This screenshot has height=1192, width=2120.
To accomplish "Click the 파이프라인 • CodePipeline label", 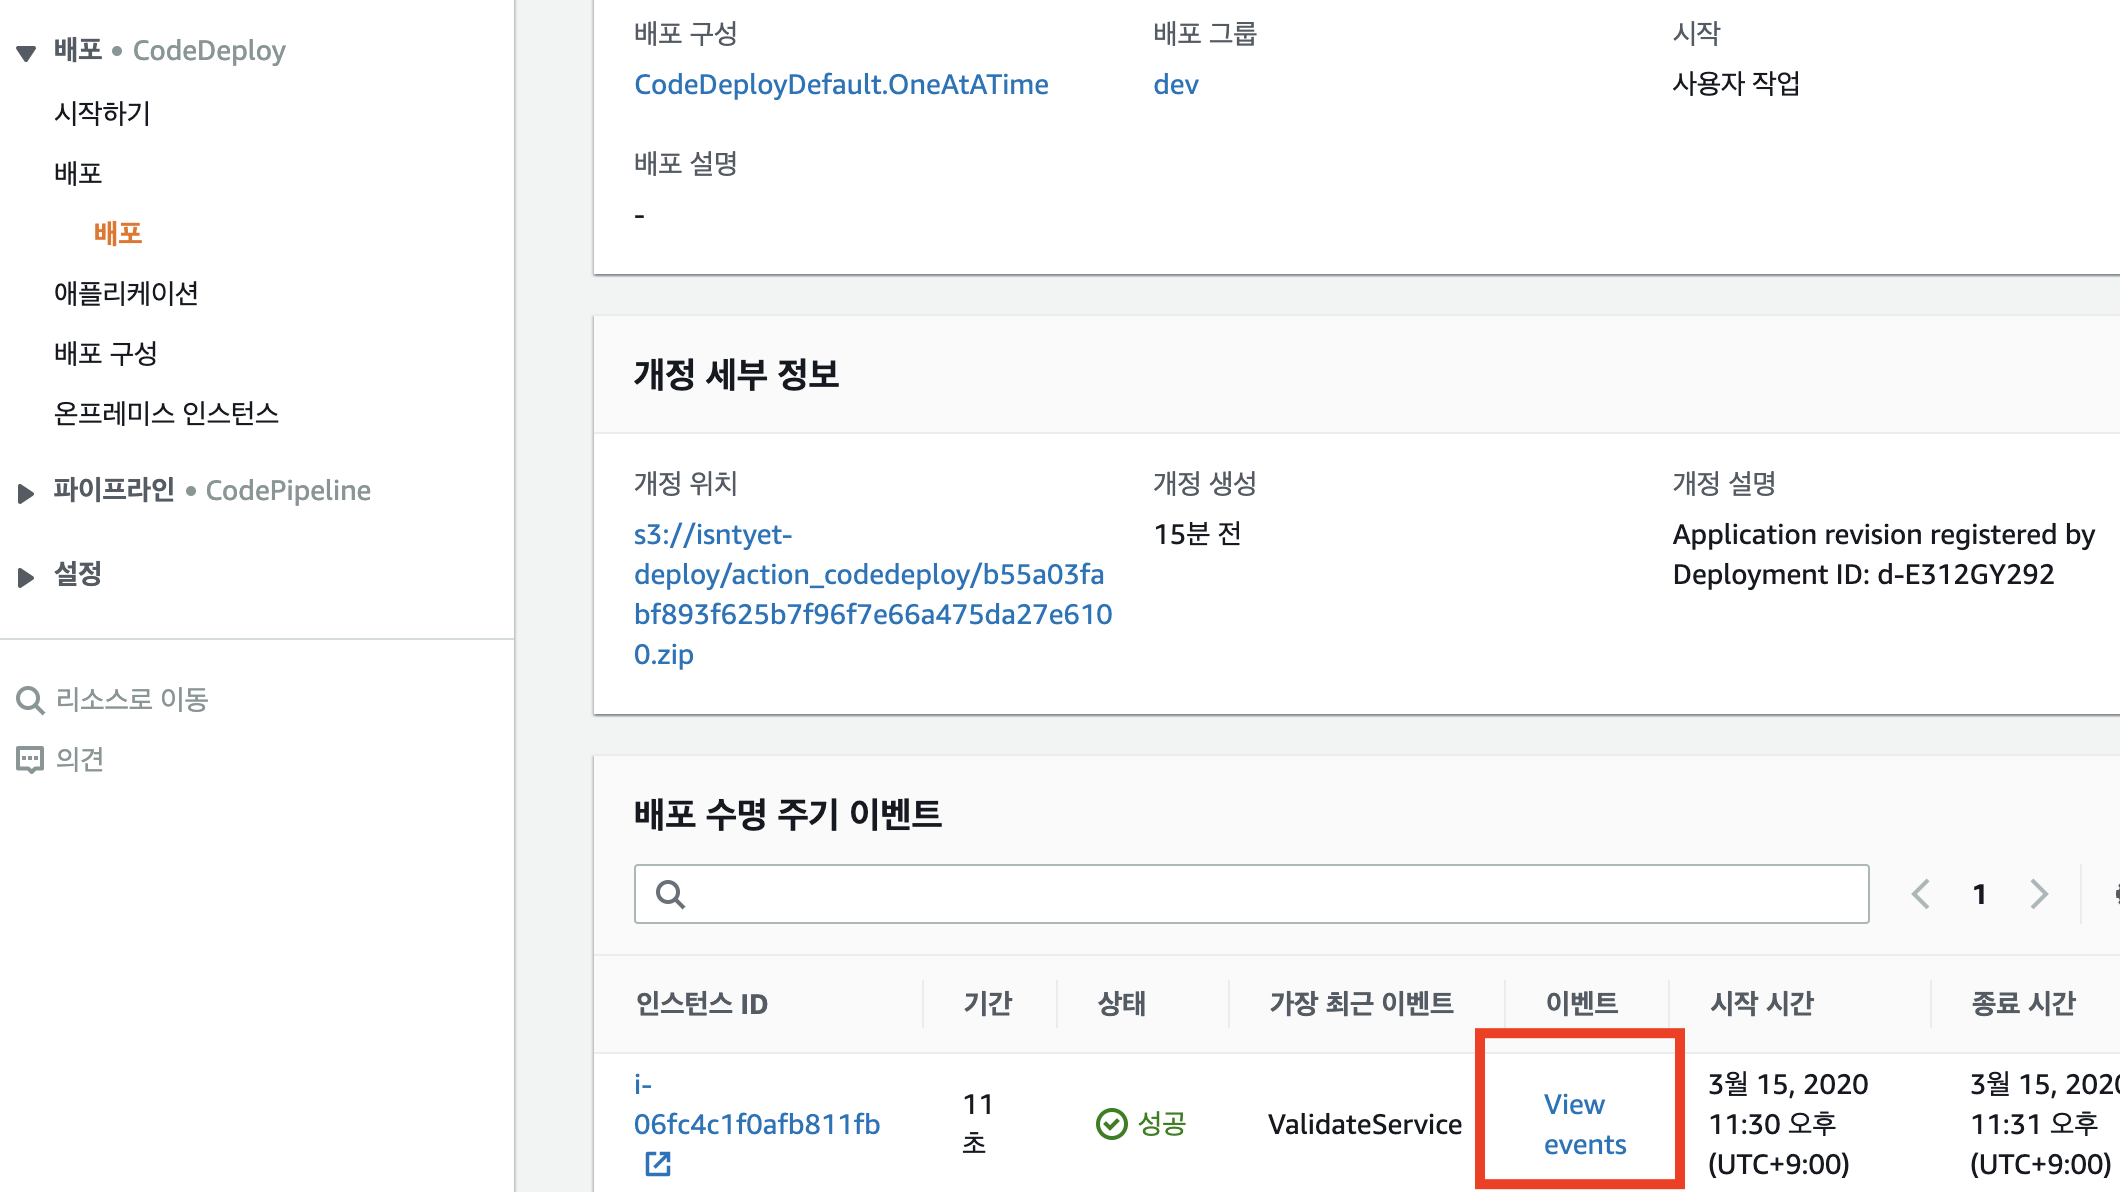I will pyautogui.click(x=212, y=490).
